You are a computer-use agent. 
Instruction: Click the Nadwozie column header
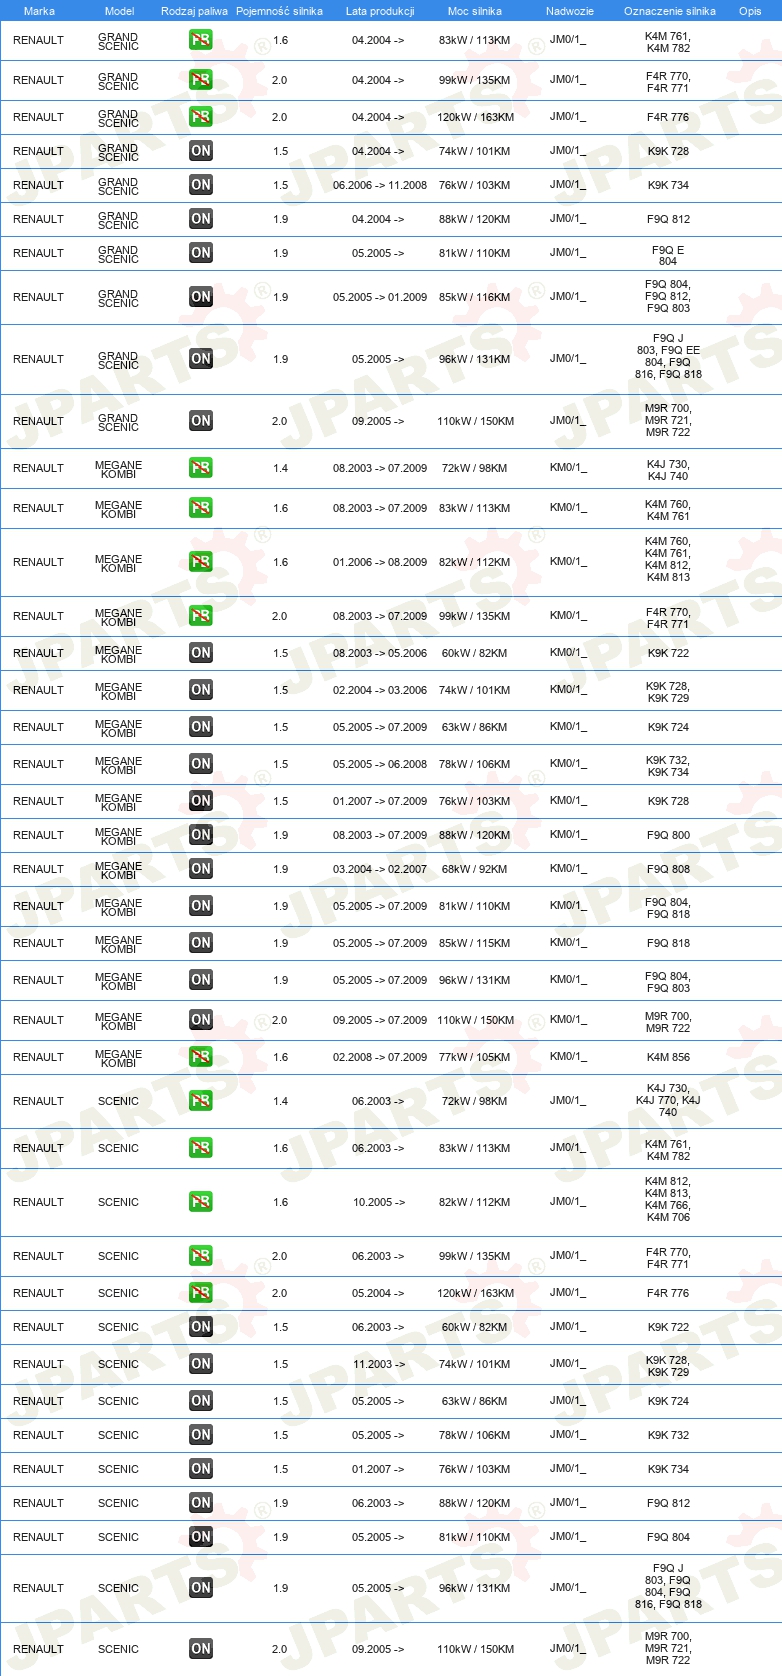(x=570, y=11)
